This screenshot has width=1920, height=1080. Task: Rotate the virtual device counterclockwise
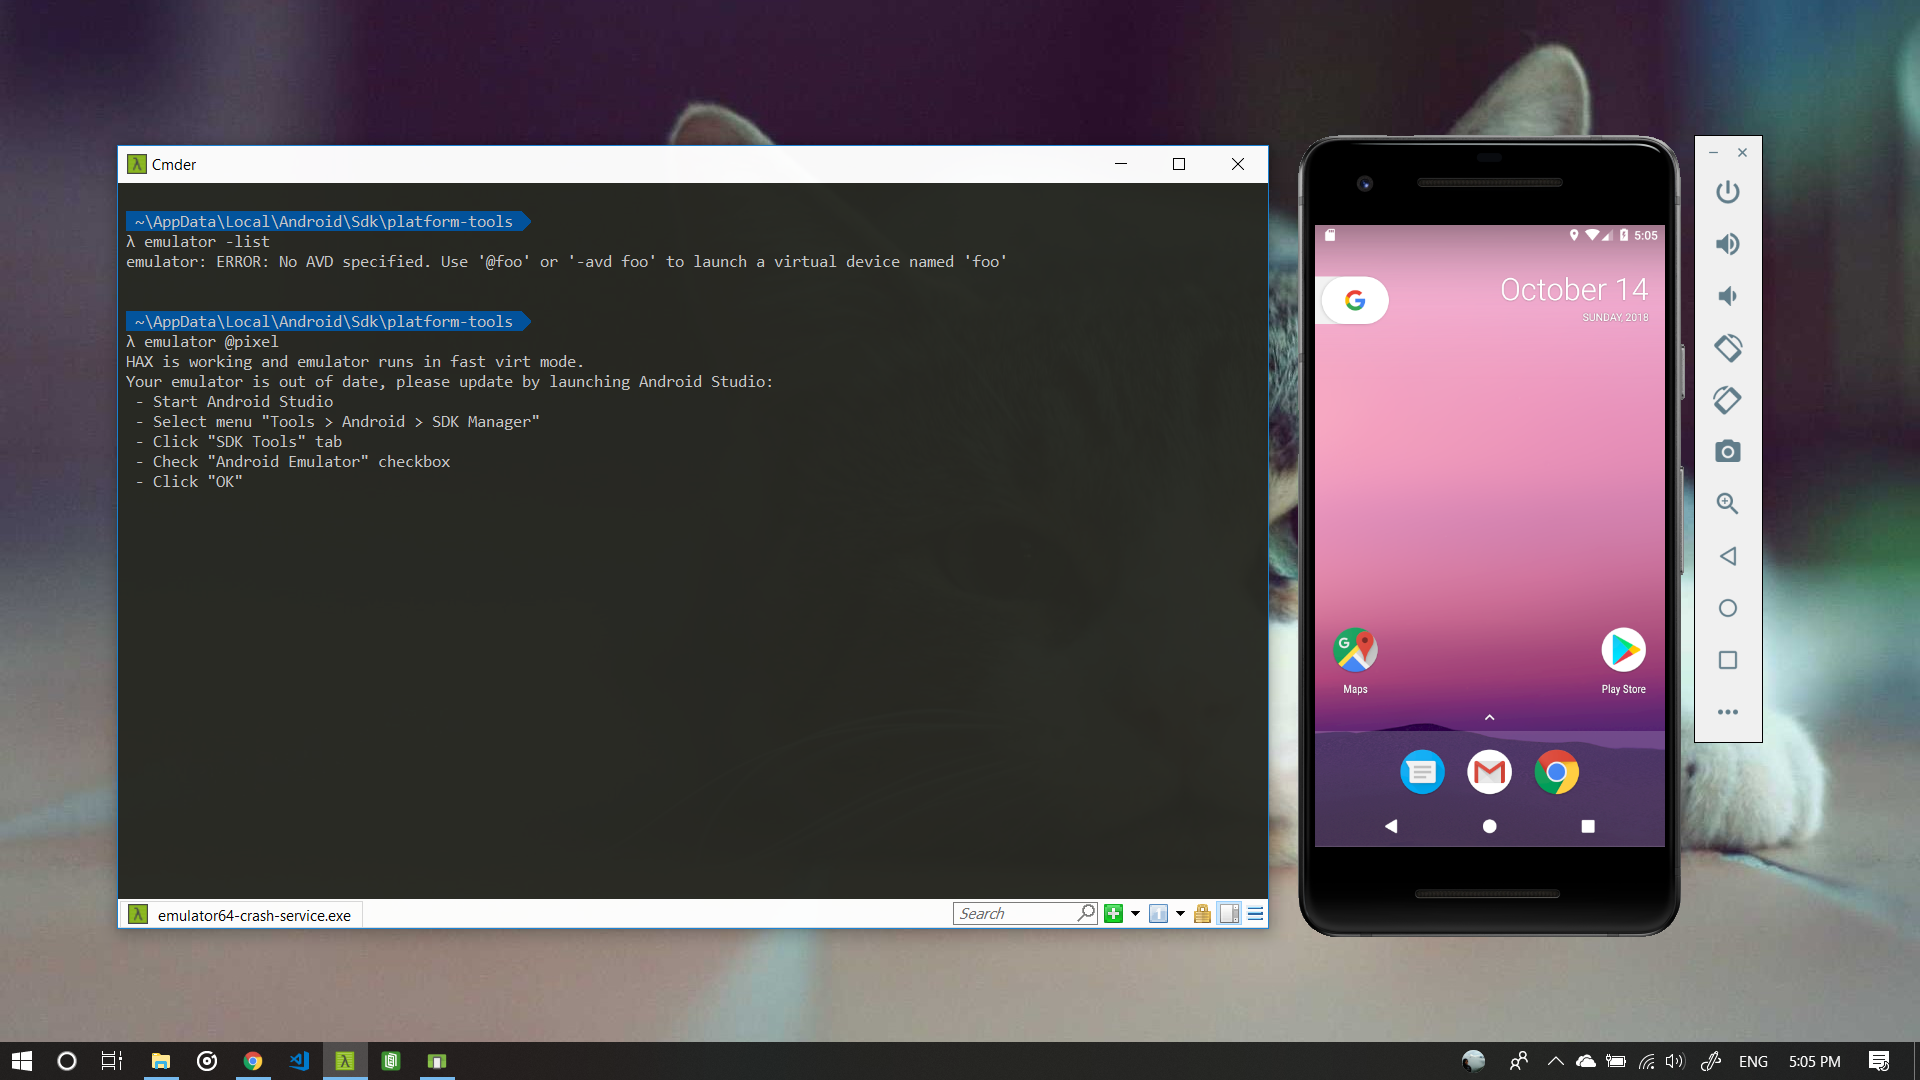[1728, 348]
